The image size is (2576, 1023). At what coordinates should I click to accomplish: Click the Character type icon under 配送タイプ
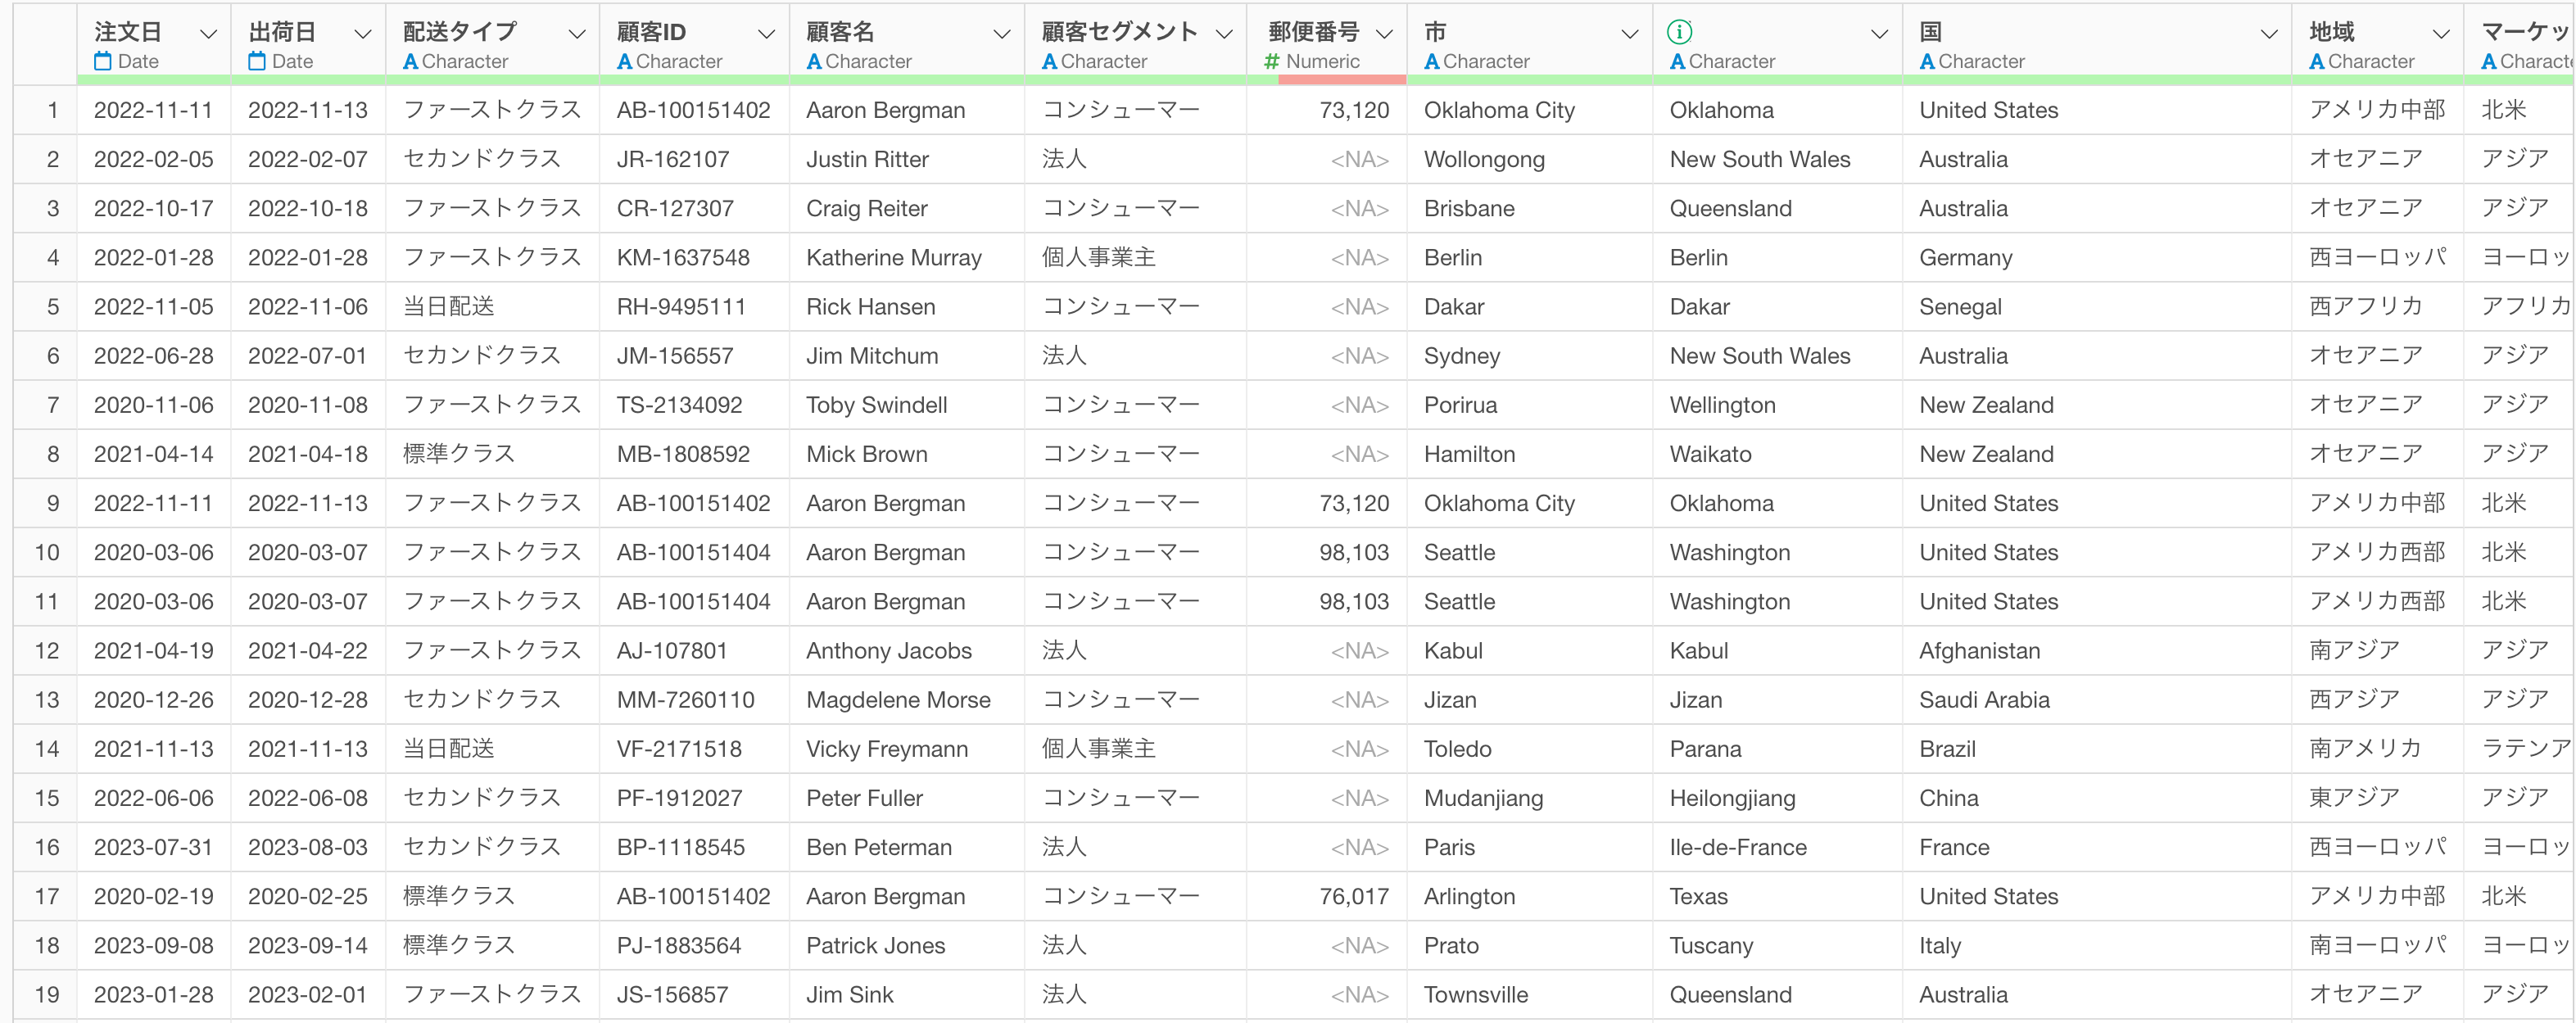tap(410, 62)
